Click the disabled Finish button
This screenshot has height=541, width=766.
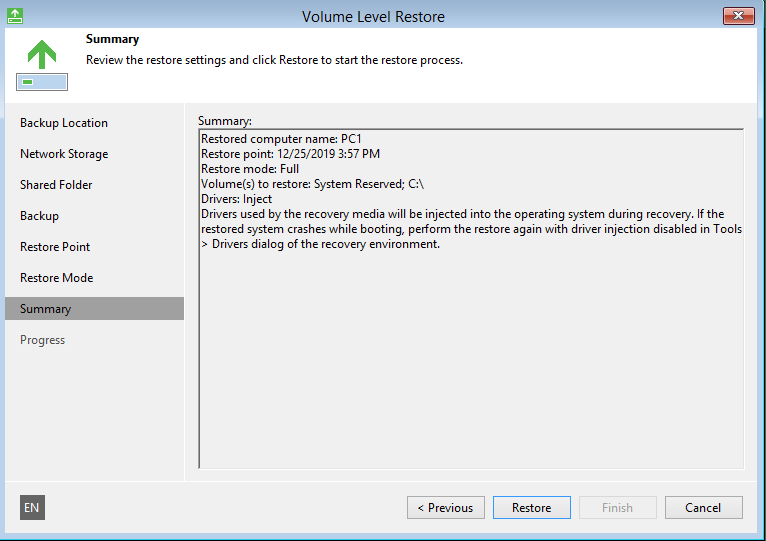pos(617,508)
